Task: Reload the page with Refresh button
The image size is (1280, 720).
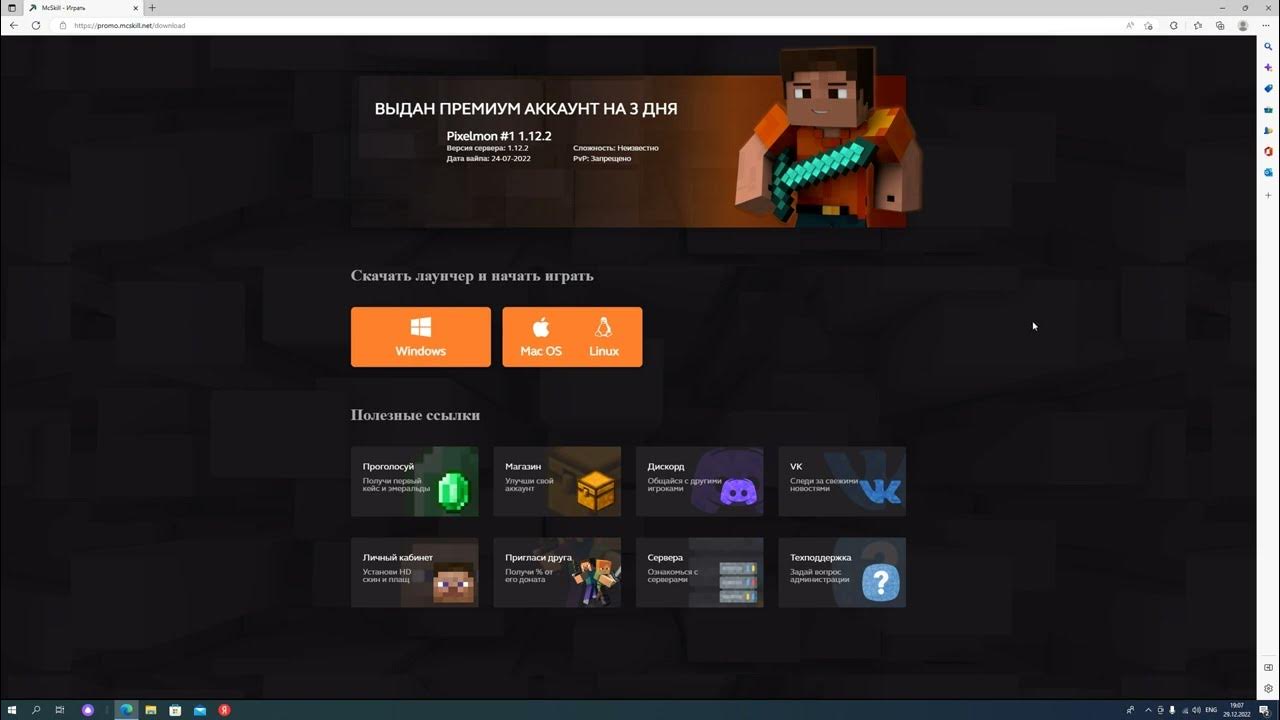Action: pyautogui.click(x=36, y=25)
